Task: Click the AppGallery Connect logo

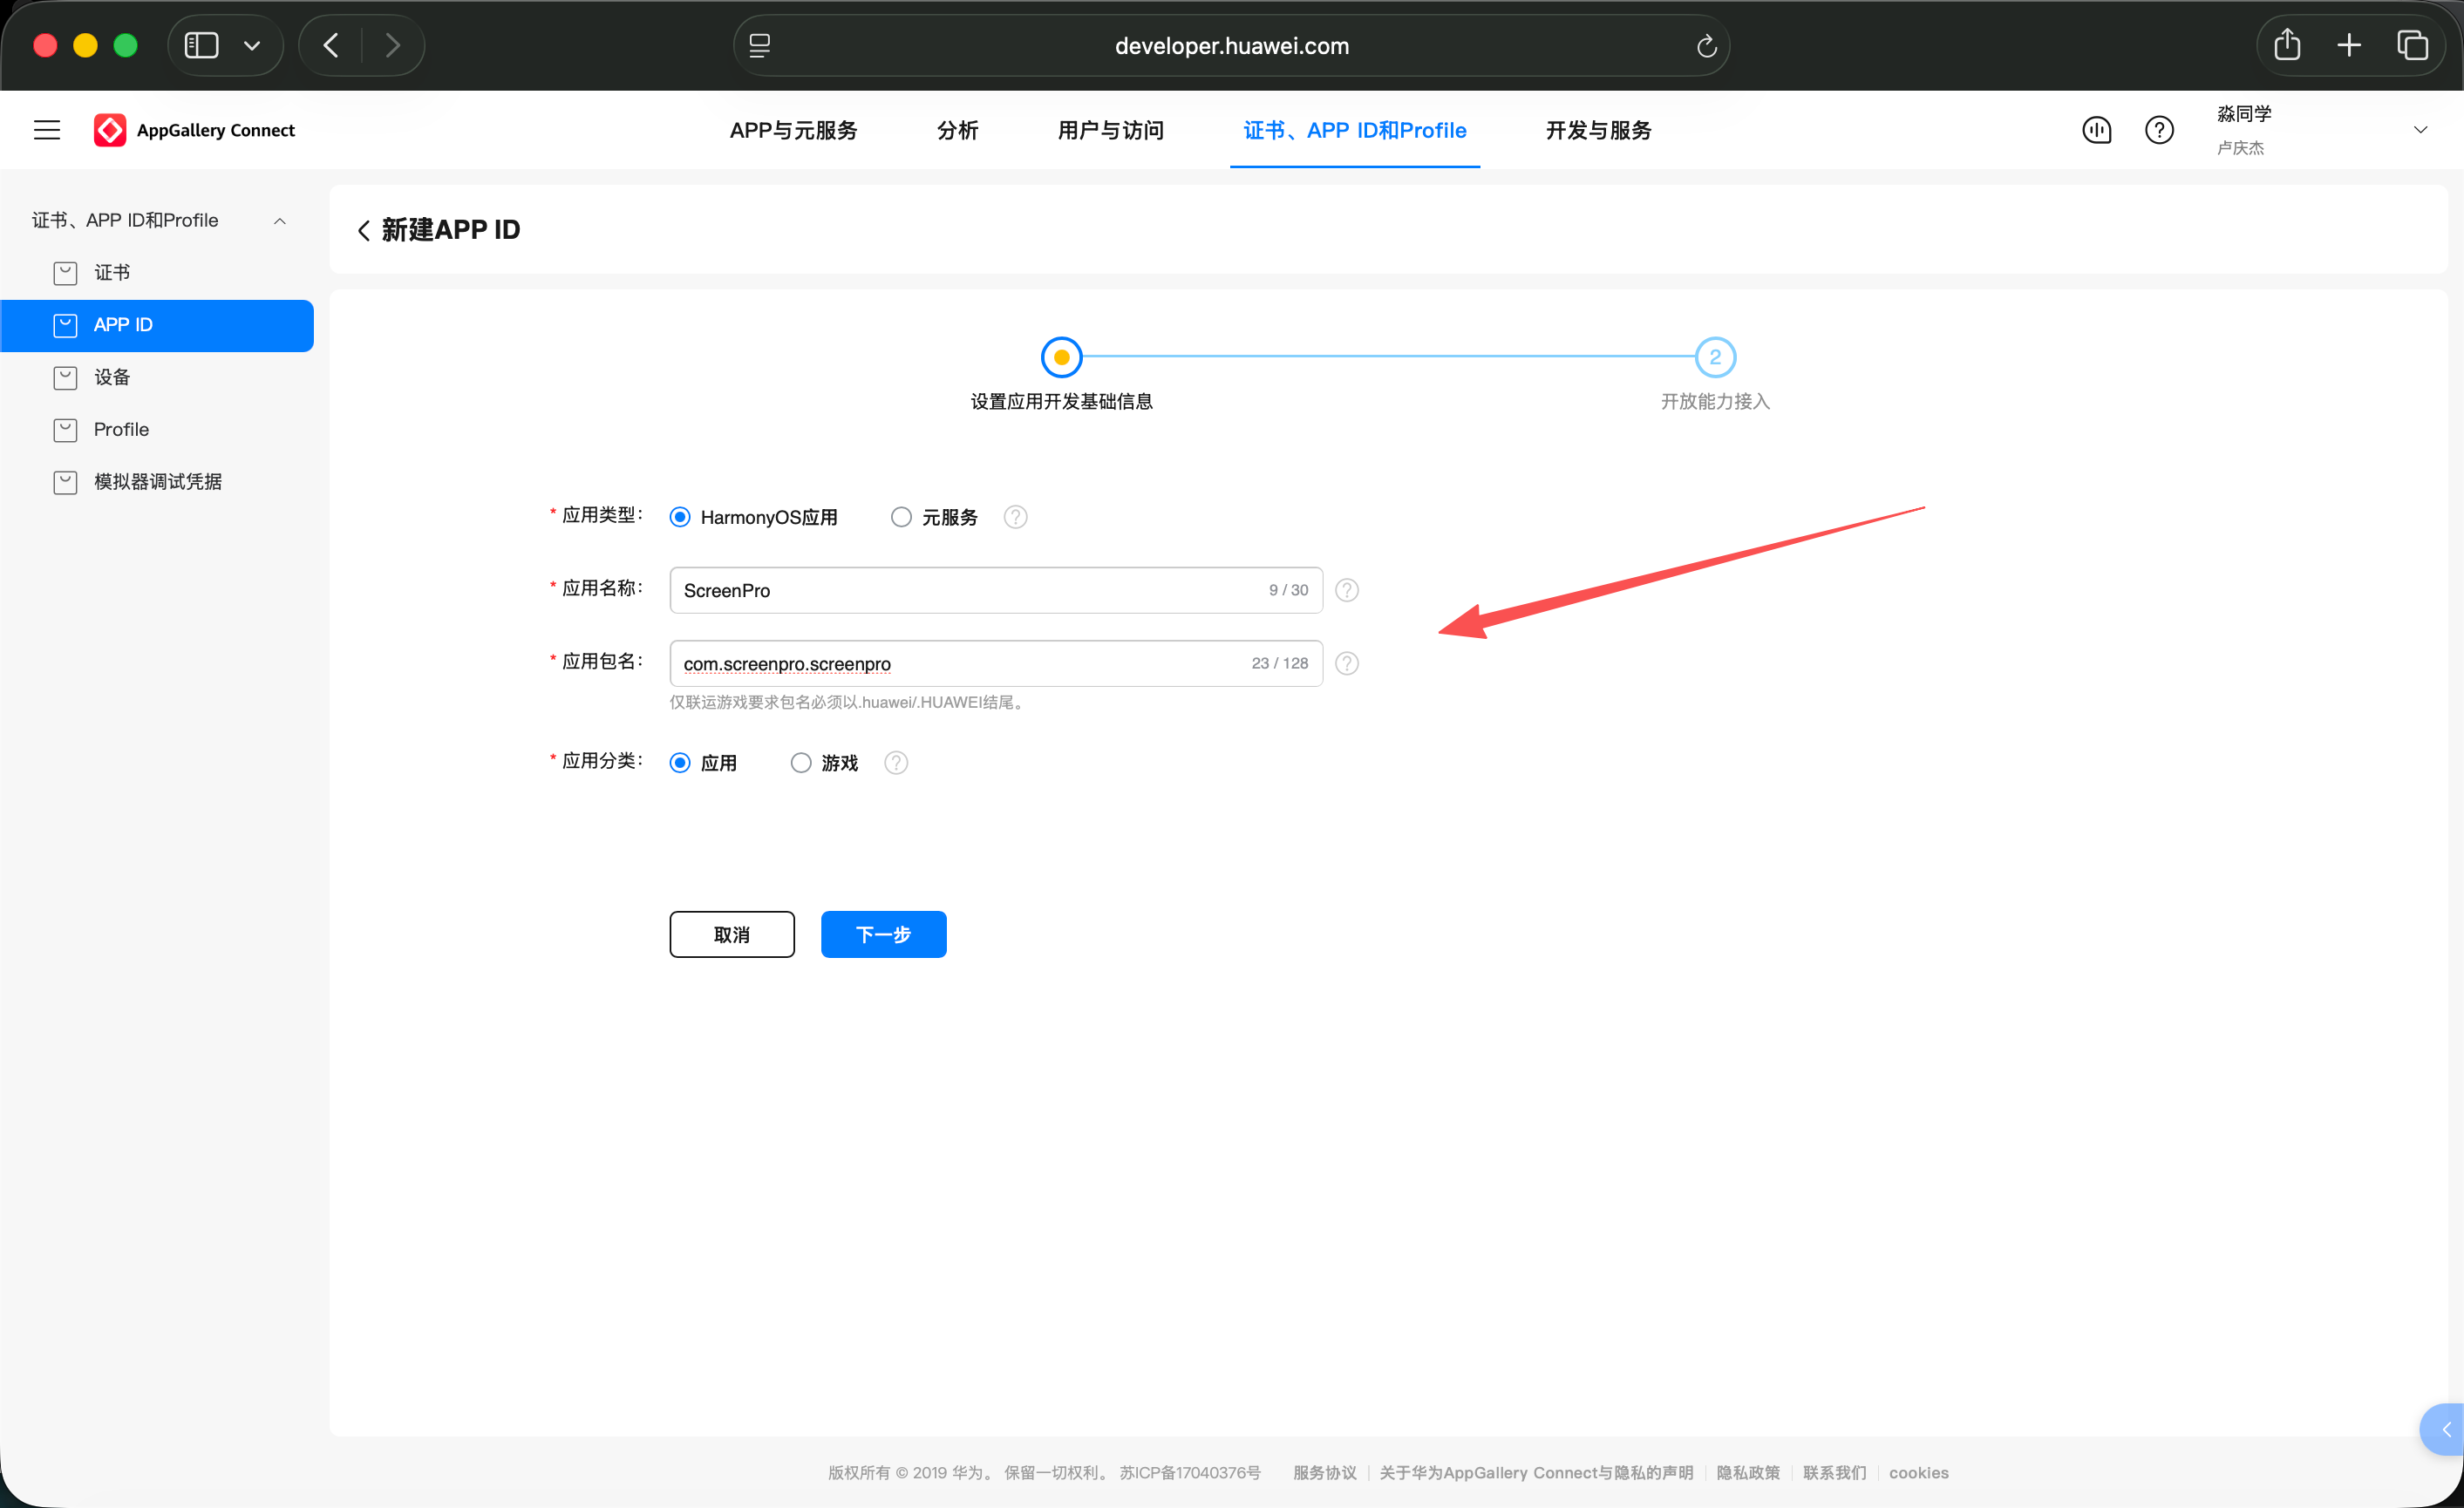Action: (x=194, y=130)
